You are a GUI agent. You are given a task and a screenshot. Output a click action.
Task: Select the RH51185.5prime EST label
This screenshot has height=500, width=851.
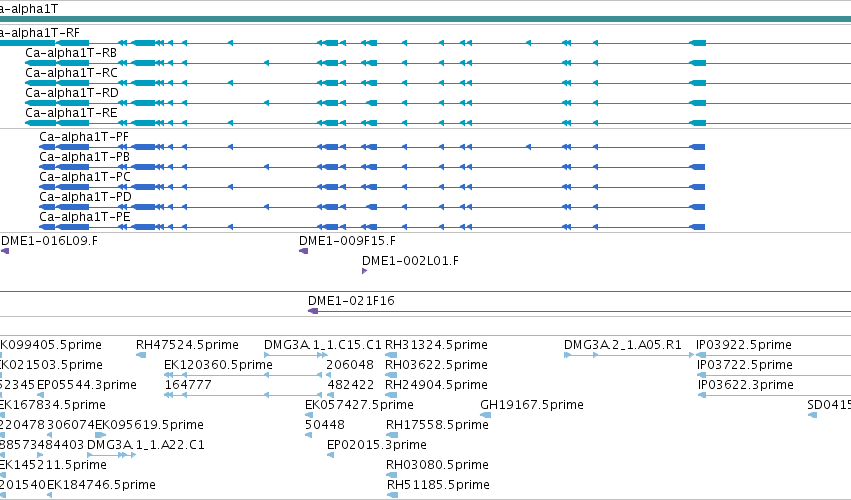coord(439,485)
